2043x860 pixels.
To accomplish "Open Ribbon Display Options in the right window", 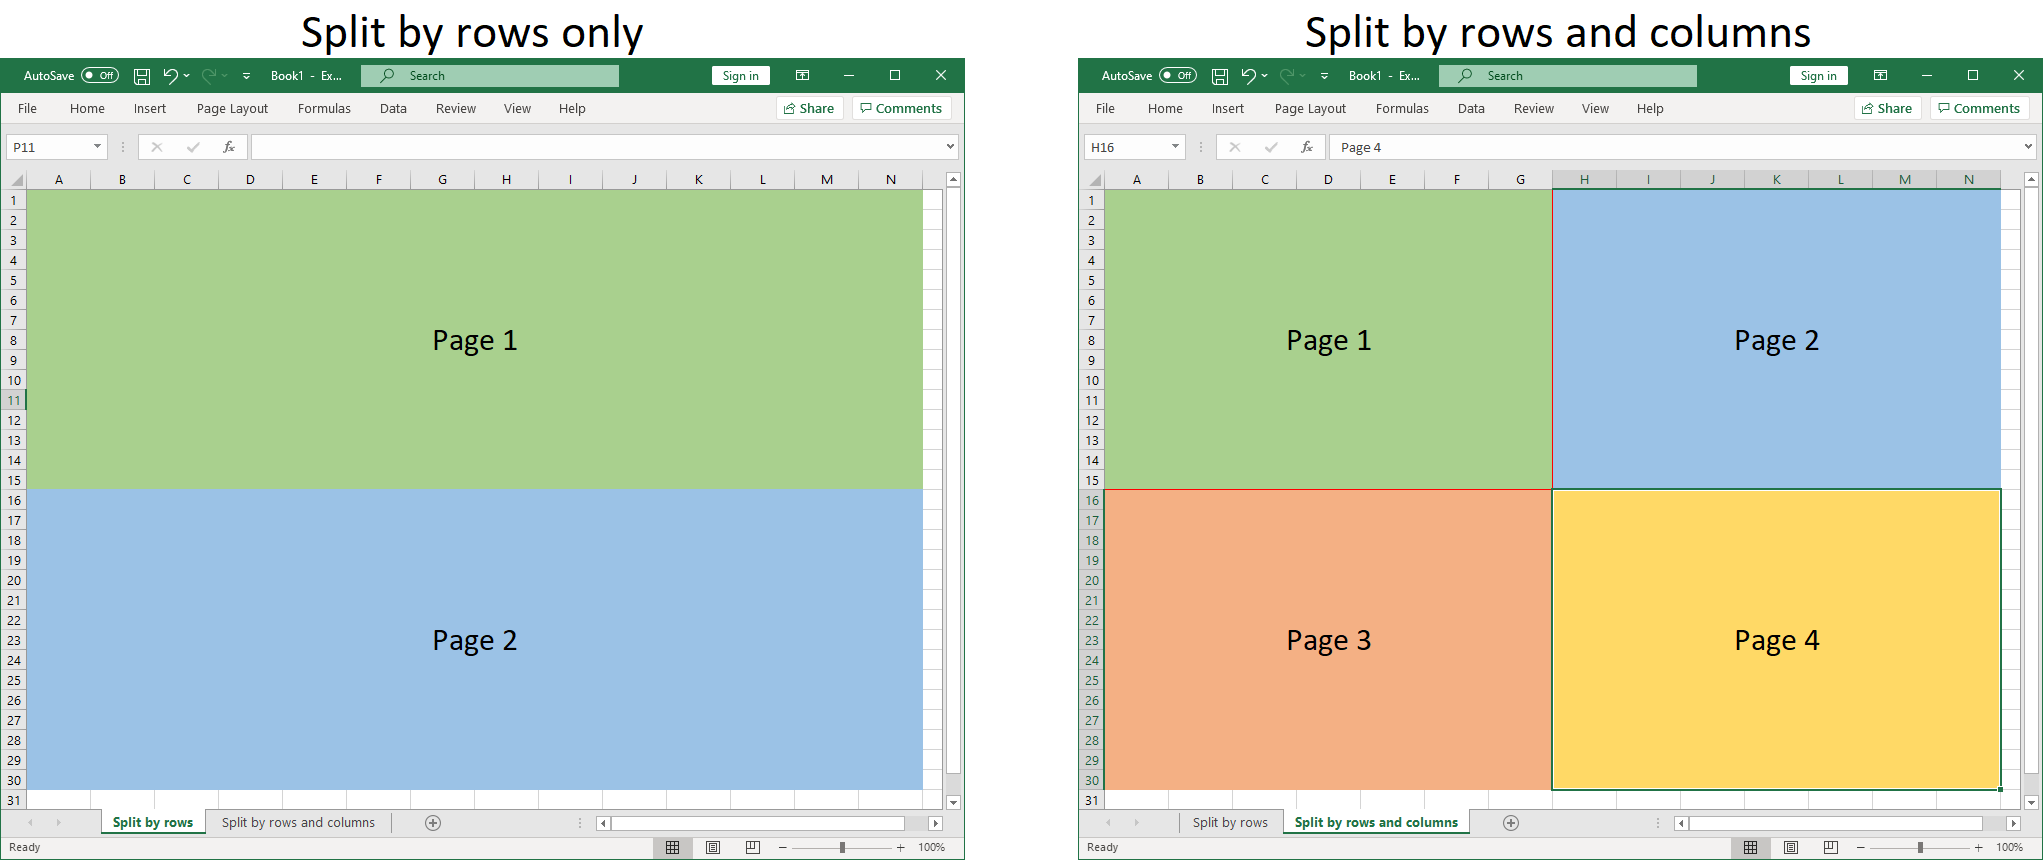I will pos(1880,76).
